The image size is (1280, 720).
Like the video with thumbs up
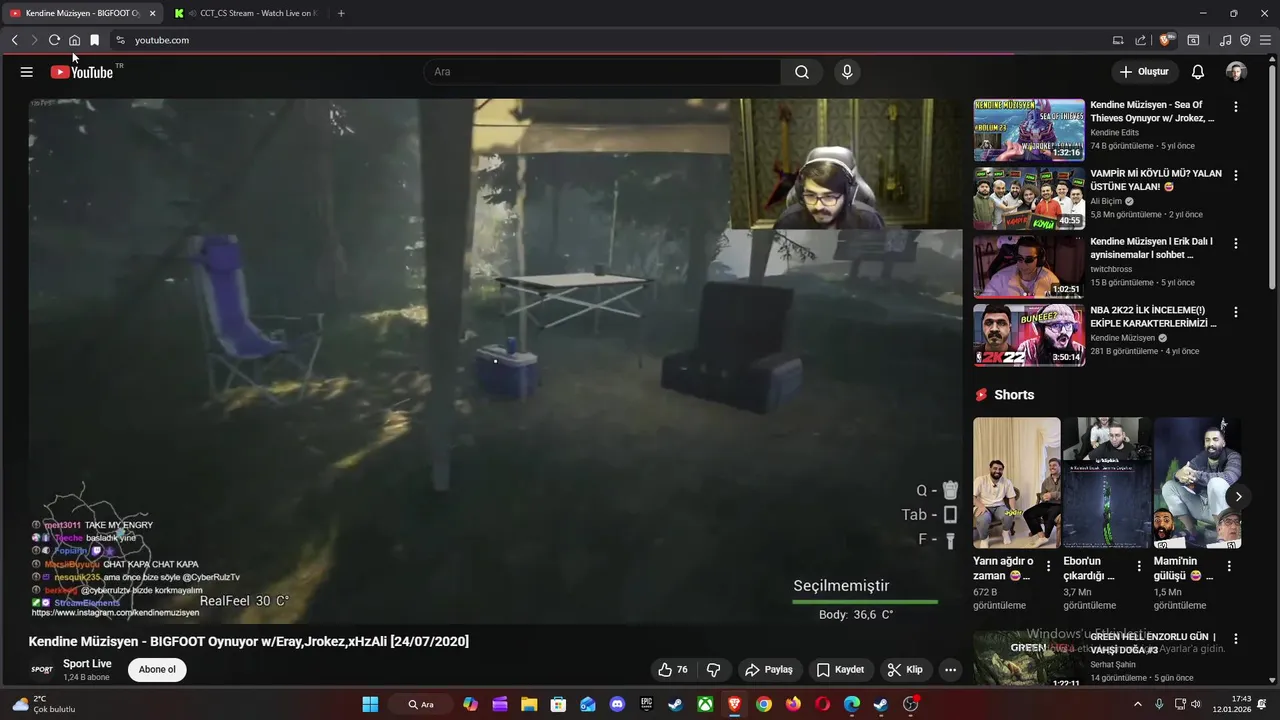point(672,670)
